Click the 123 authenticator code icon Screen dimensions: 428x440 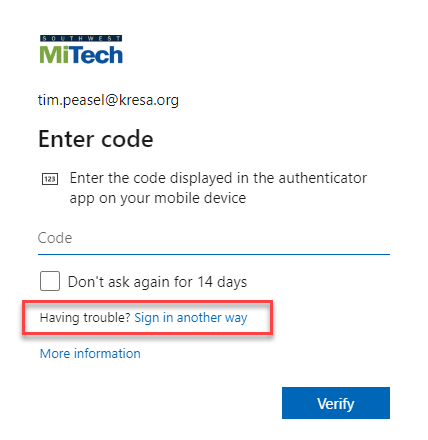pyautogui.click(x=50, y=179)
